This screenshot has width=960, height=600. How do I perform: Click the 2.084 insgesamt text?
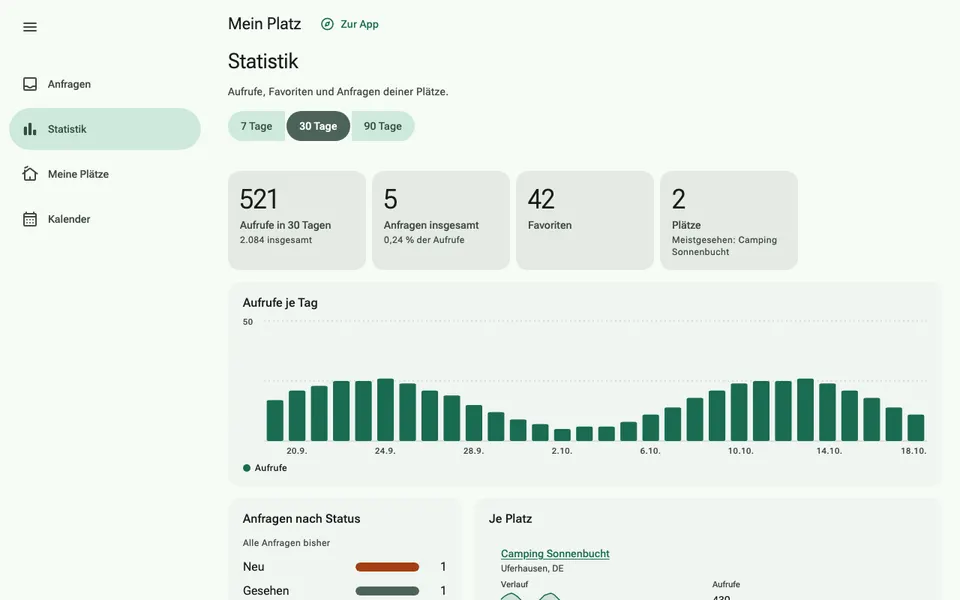point(276,240)
